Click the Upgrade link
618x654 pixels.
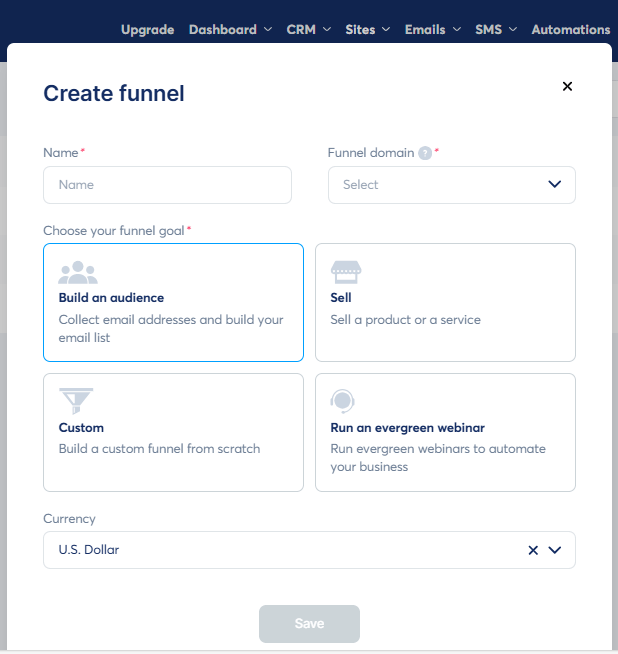coord(147,30)
